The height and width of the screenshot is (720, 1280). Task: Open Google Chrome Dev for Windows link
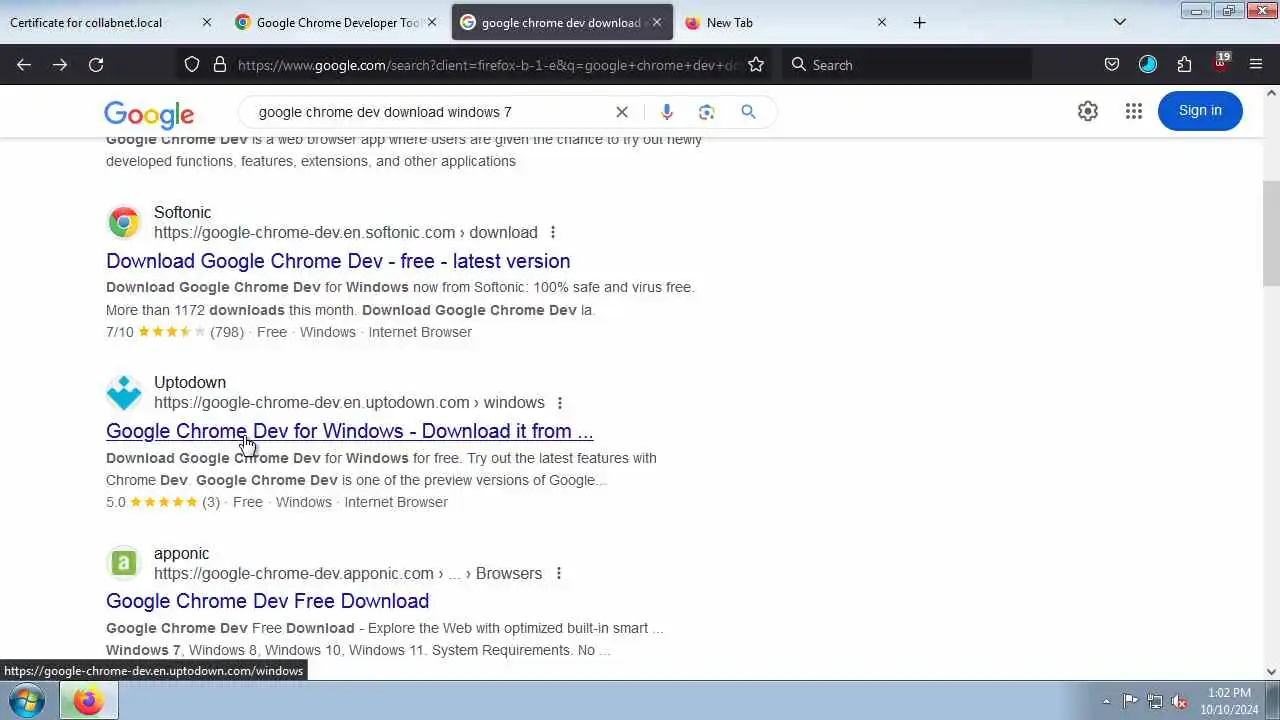click(x=350, y=431)
